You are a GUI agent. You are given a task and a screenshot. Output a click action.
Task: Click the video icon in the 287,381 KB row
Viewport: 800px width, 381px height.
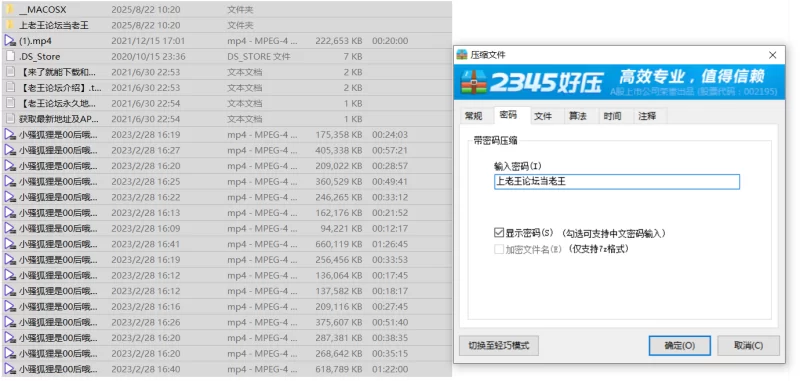click(10, 338)
